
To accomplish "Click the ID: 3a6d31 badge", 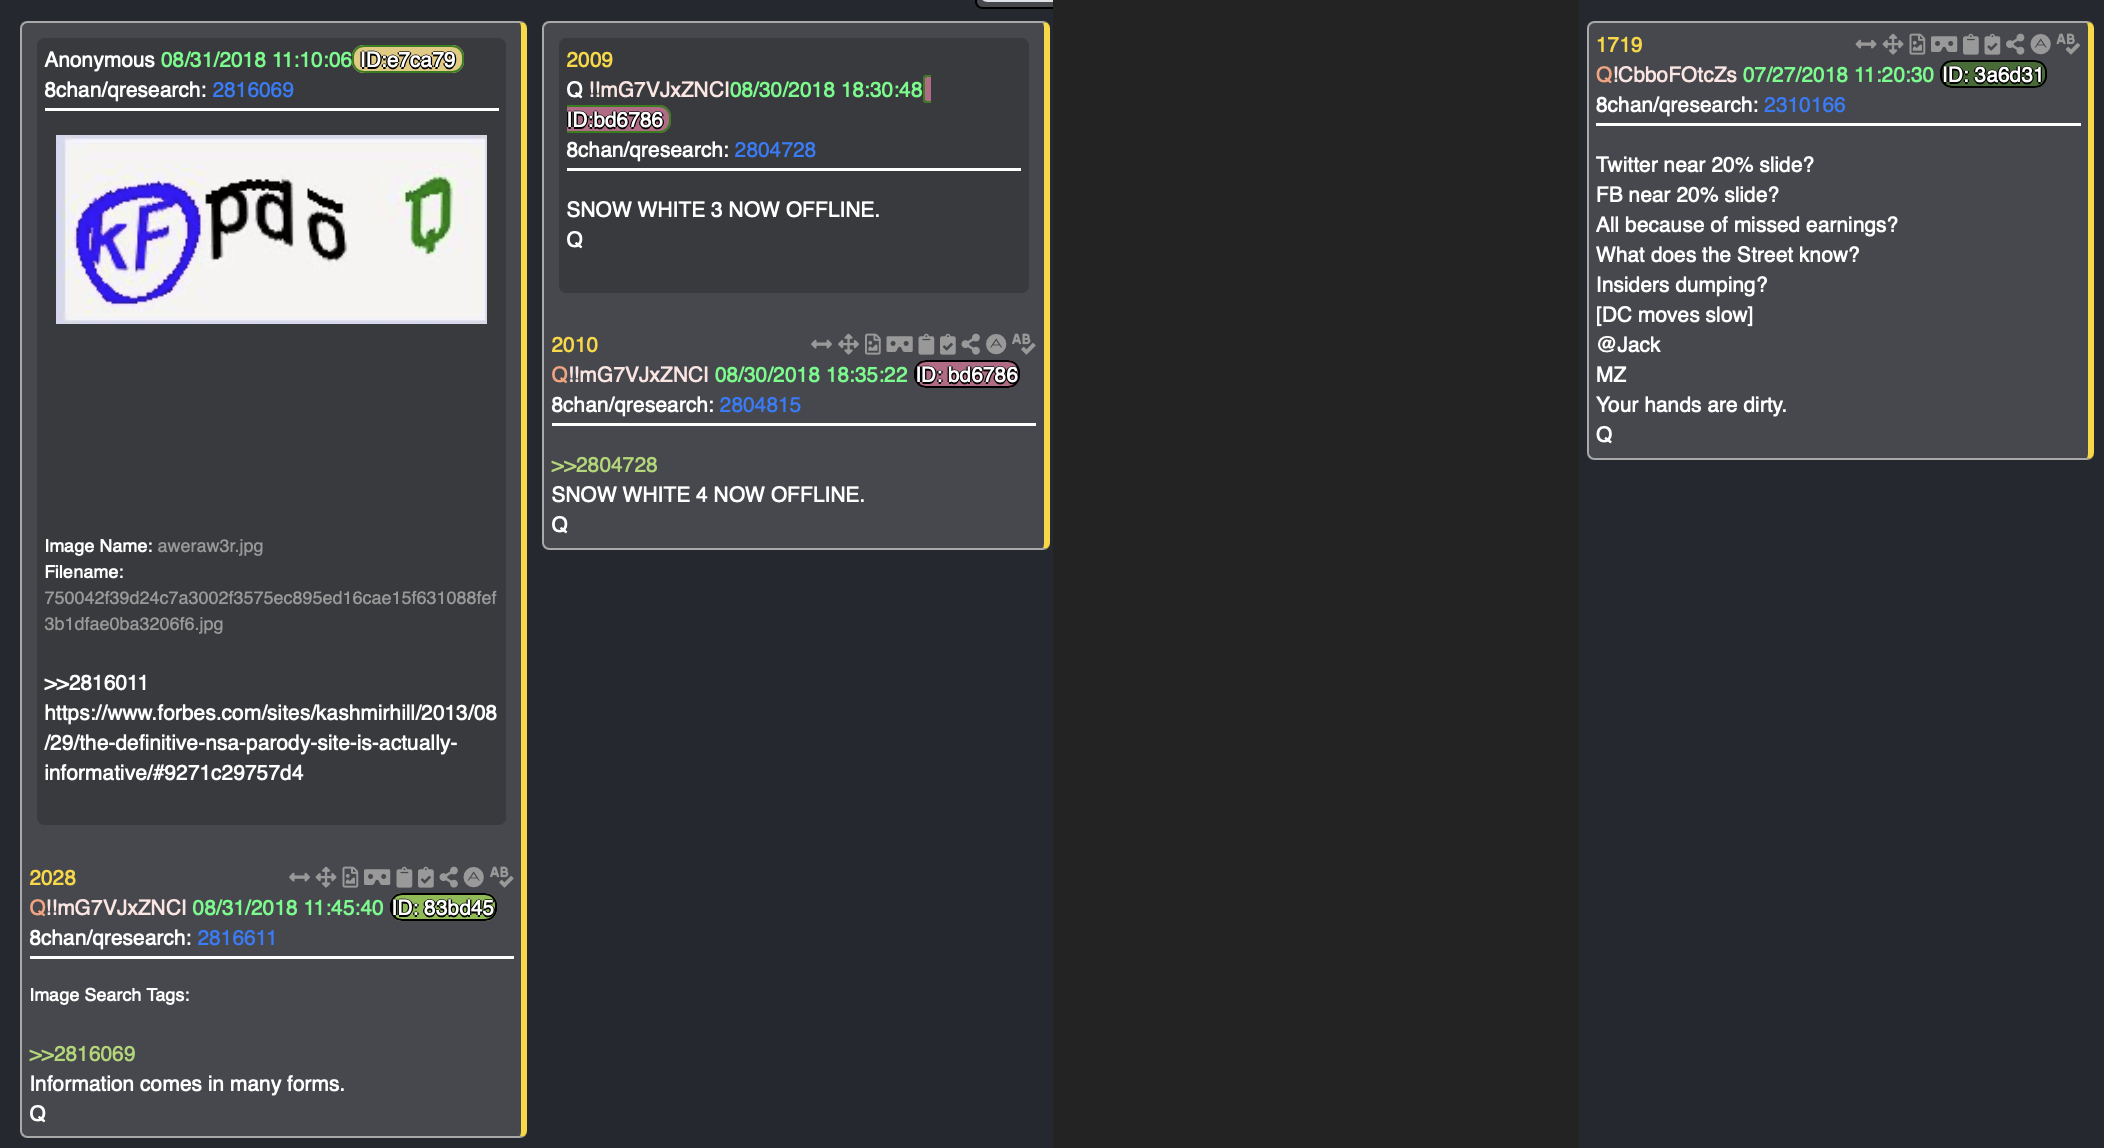I will click(1993, 75).
